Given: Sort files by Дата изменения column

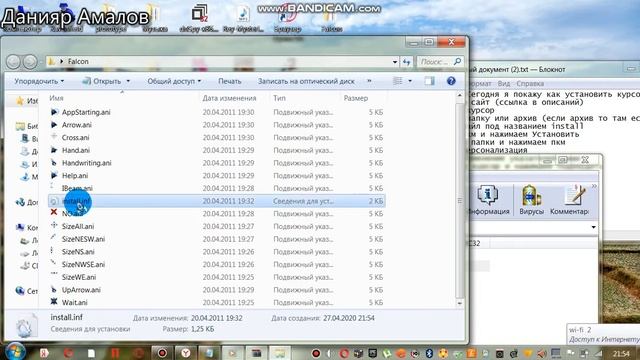Looking at the screenshot, I should (x=229, y=98).
